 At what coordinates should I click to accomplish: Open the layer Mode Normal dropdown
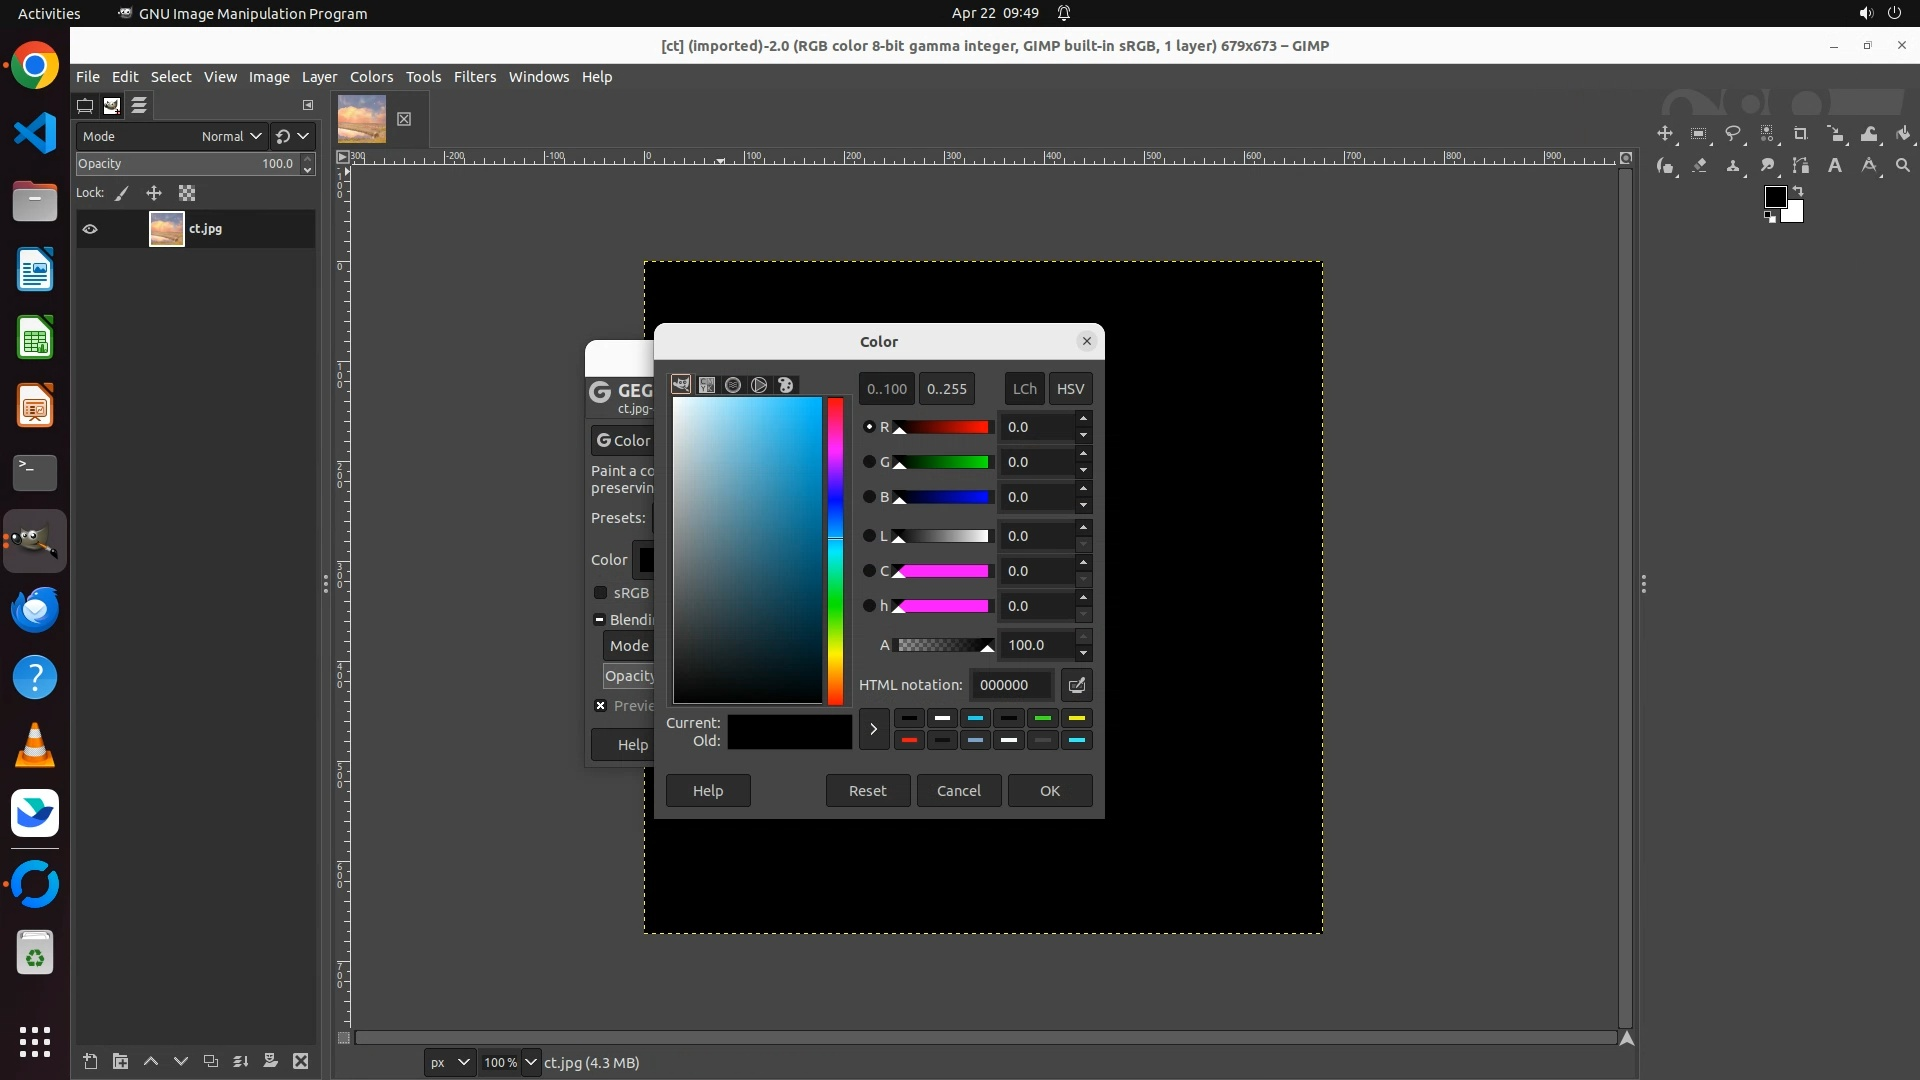[x=231, y=136]
